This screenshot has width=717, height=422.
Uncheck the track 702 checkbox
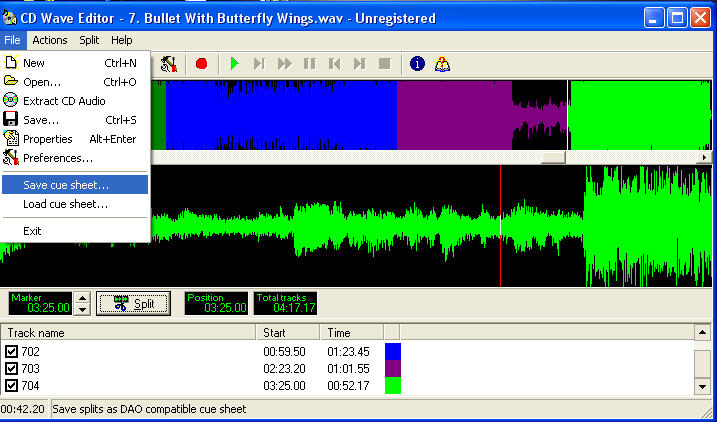(11, 352)
